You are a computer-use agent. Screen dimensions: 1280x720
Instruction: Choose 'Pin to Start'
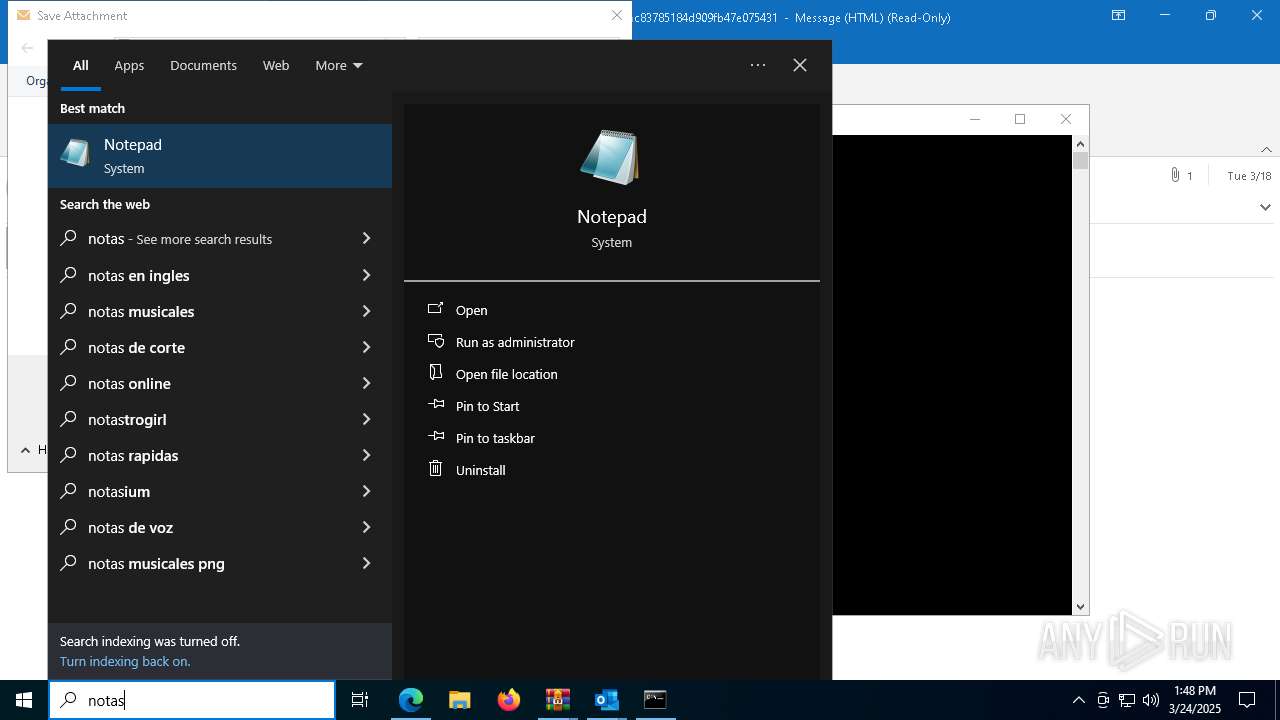click(488, 406)
